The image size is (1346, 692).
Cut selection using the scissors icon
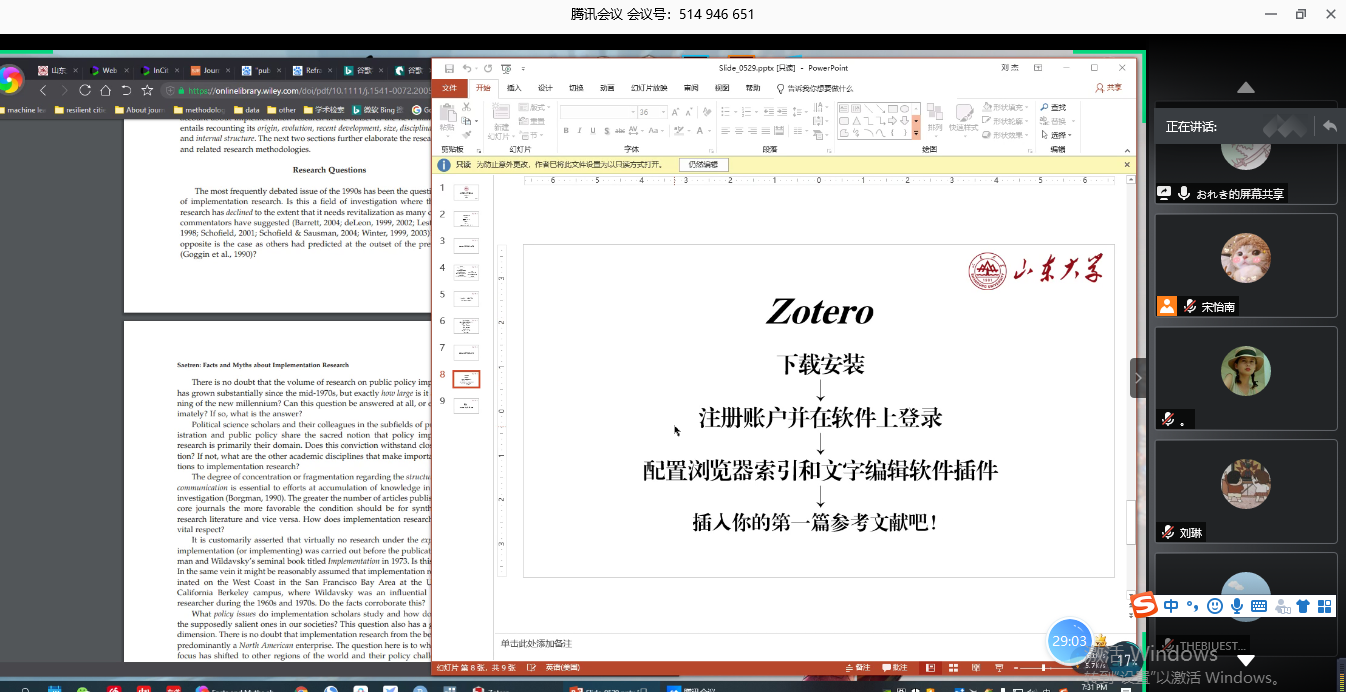pos(465,108)
